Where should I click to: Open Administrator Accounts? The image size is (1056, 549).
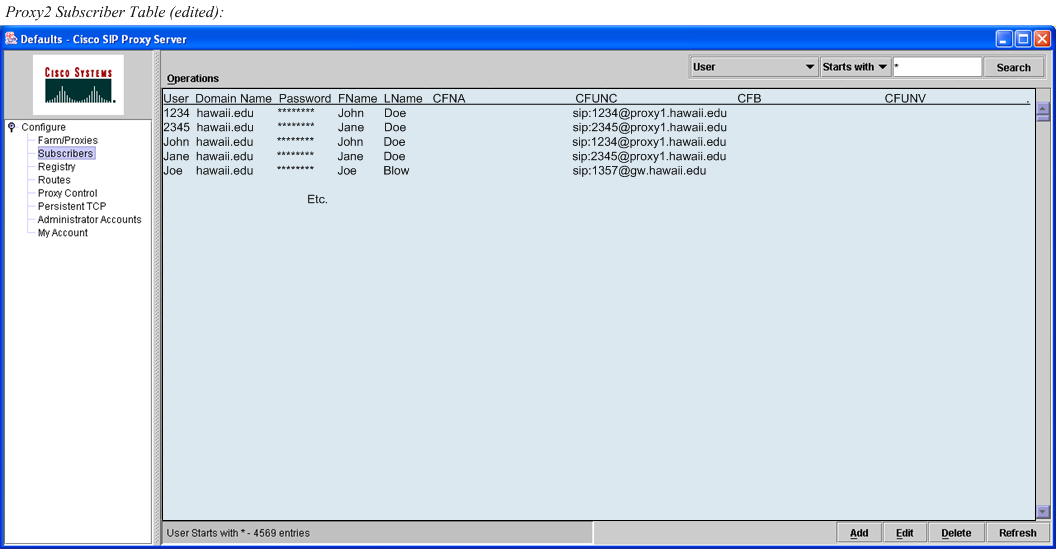90,220
